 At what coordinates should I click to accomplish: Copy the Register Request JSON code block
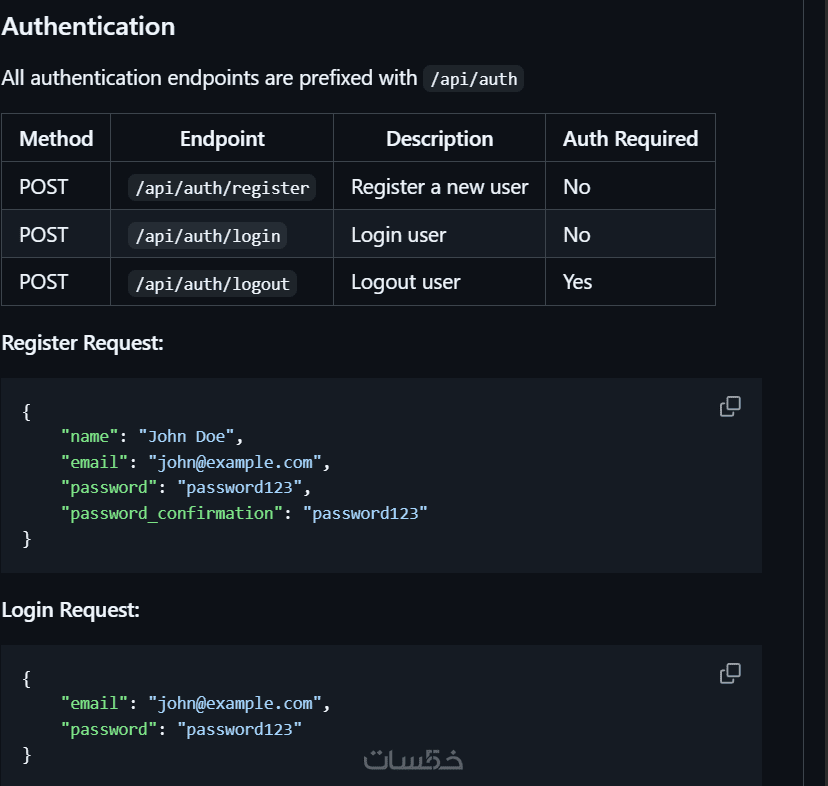(x=730, y=406)
